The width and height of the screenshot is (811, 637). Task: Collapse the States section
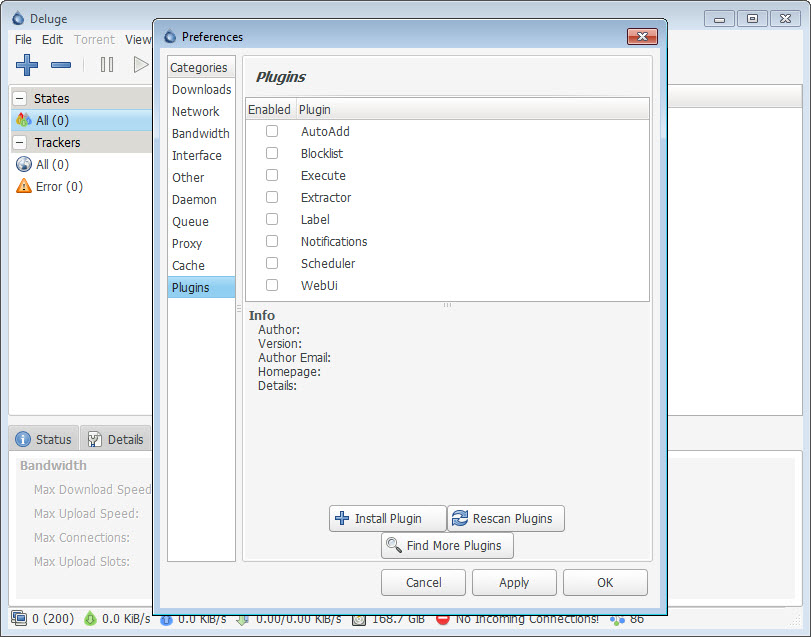click(20, 98)
